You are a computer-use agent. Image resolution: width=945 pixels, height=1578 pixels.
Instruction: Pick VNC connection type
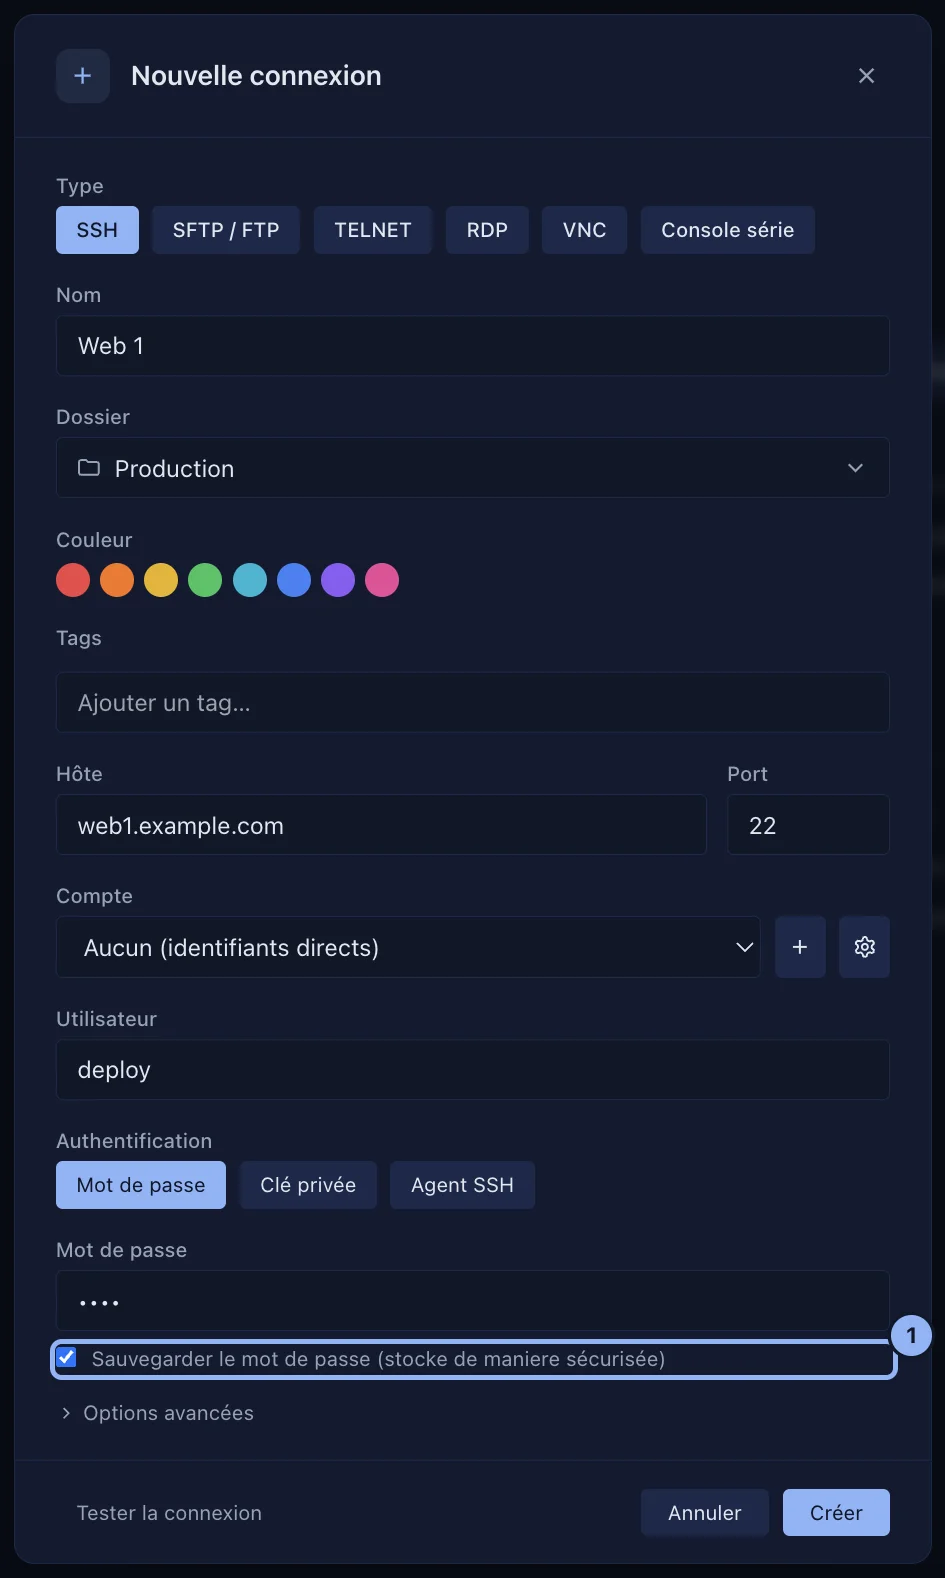(585, 230)
